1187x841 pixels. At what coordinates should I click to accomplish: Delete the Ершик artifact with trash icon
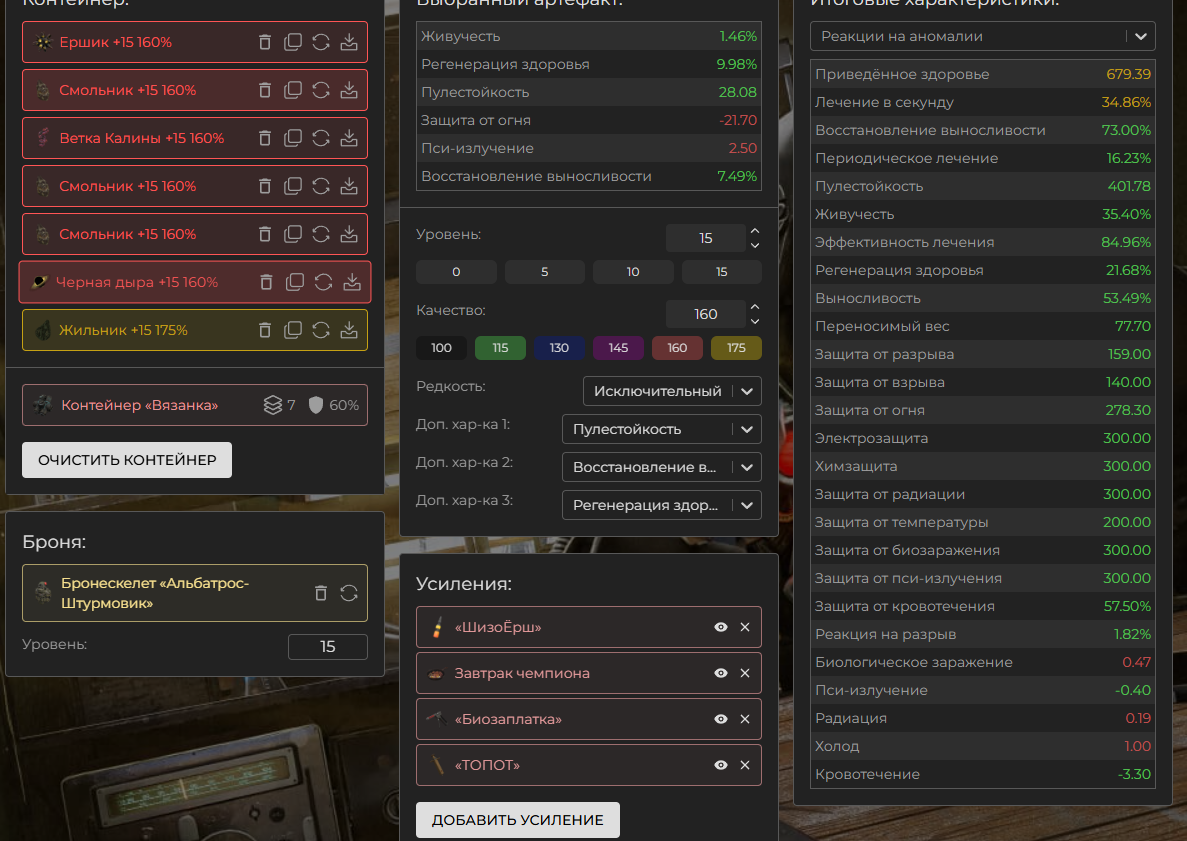tap(265, 42)
